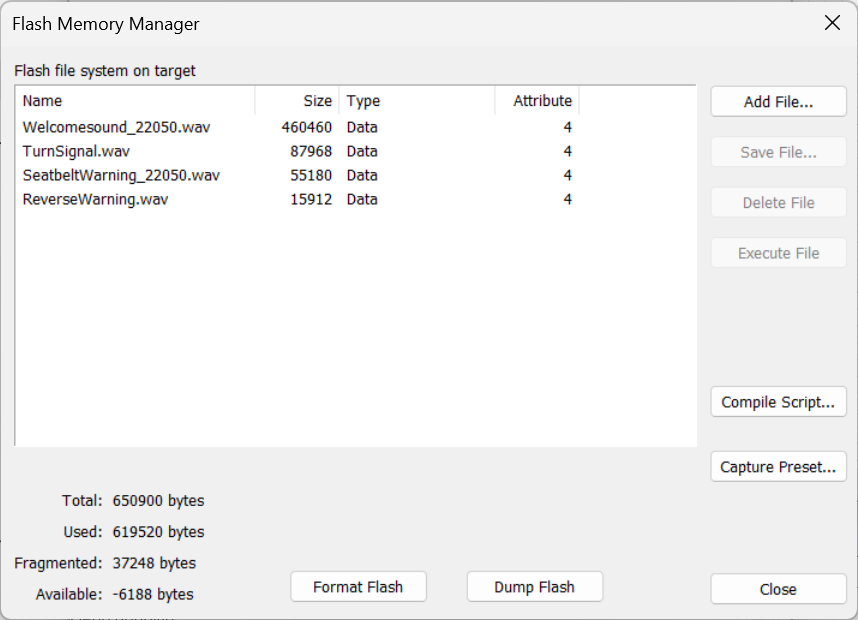Close the dialog with the title bar X

pos(832,23)
